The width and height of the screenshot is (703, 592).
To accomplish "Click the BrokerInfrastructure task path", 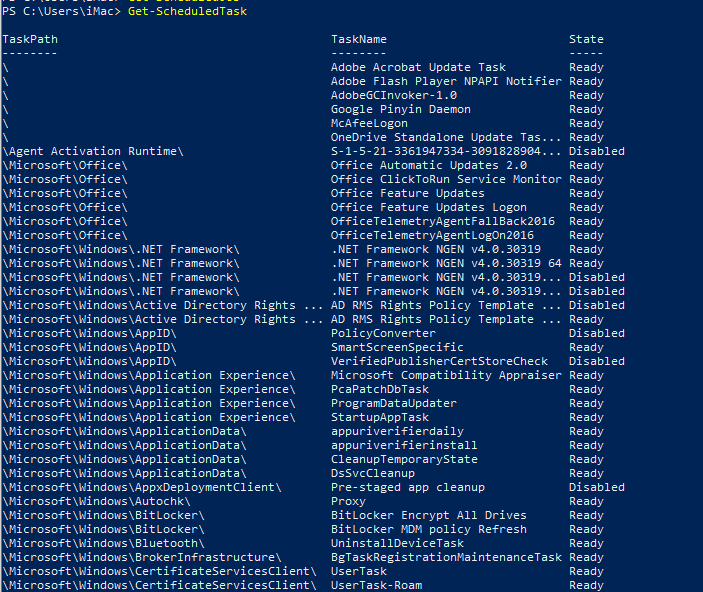I will [142, 557].
